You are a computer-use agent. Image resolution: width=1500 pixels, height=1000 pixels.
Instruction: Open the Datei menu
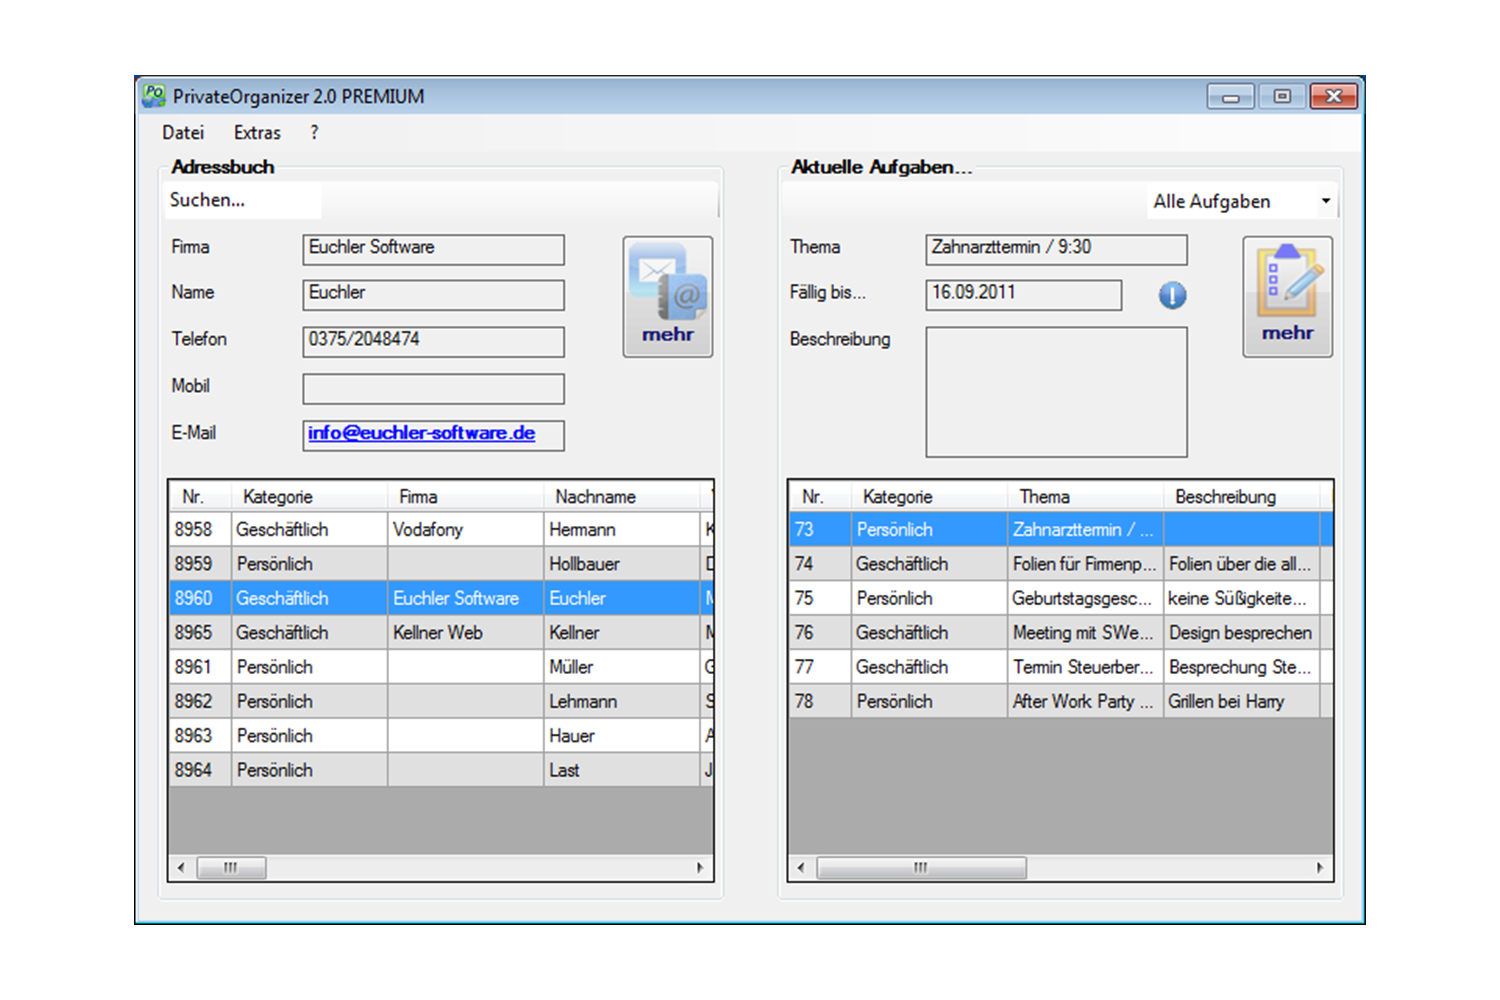coord(183,133)
